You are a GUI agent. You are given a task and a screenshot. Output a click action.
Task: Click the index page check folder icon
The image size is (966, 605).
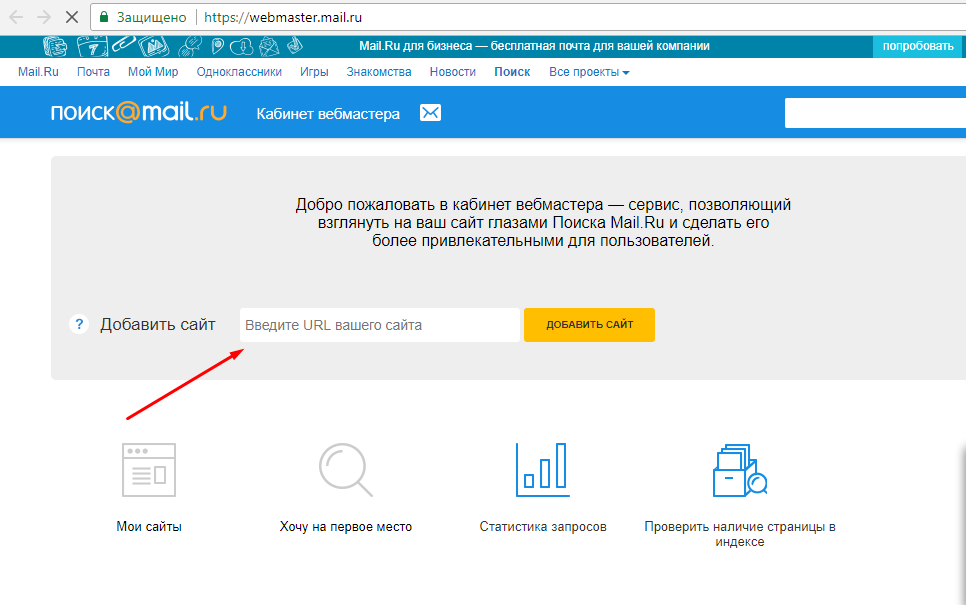(x=739, y=470)
